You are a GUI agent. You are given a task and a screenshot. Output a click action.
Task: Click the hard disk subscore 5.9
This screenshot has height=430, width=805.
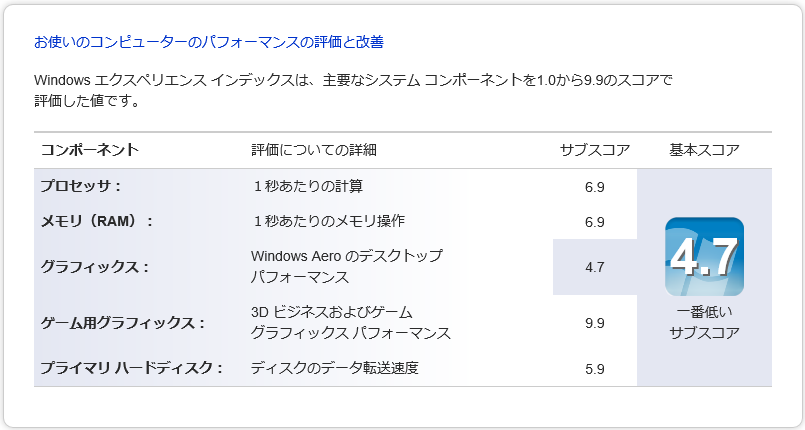tap(595, 369)
